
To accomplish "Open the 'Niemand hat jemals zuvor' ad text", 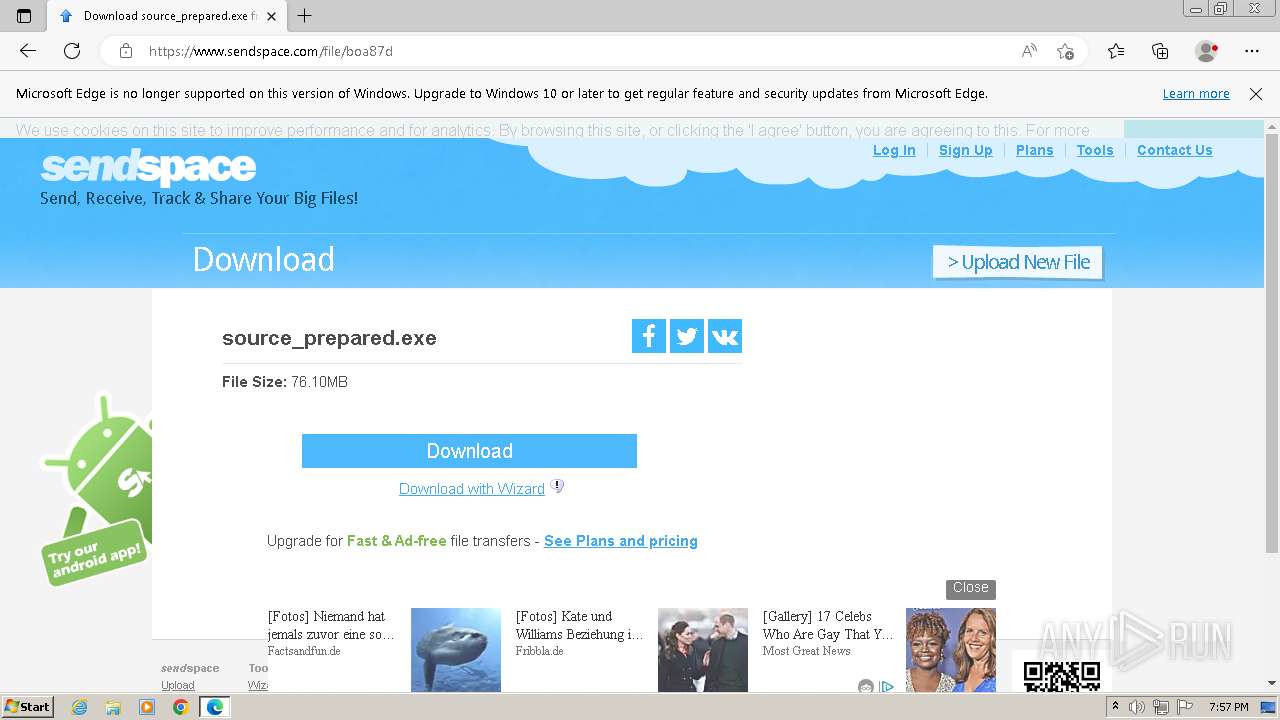I will pos(331,625).
